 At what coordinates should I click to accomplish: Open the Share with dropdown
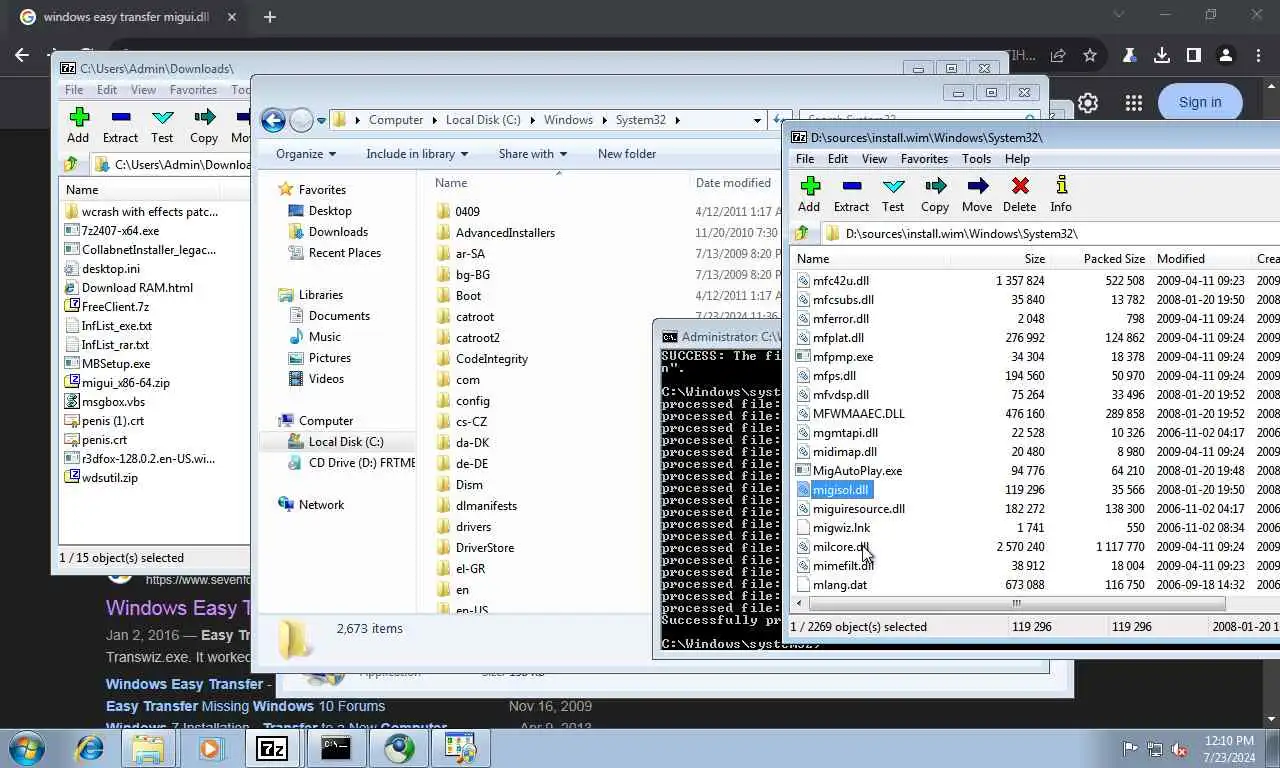pyautogui.click(x=533, y=154)
